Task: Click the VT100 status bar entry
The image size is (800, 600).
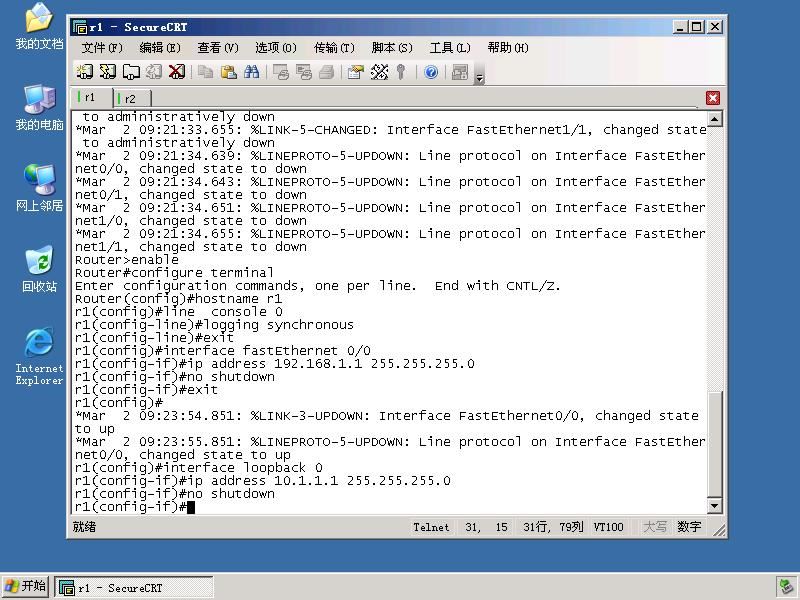Action: coord(608,527)
